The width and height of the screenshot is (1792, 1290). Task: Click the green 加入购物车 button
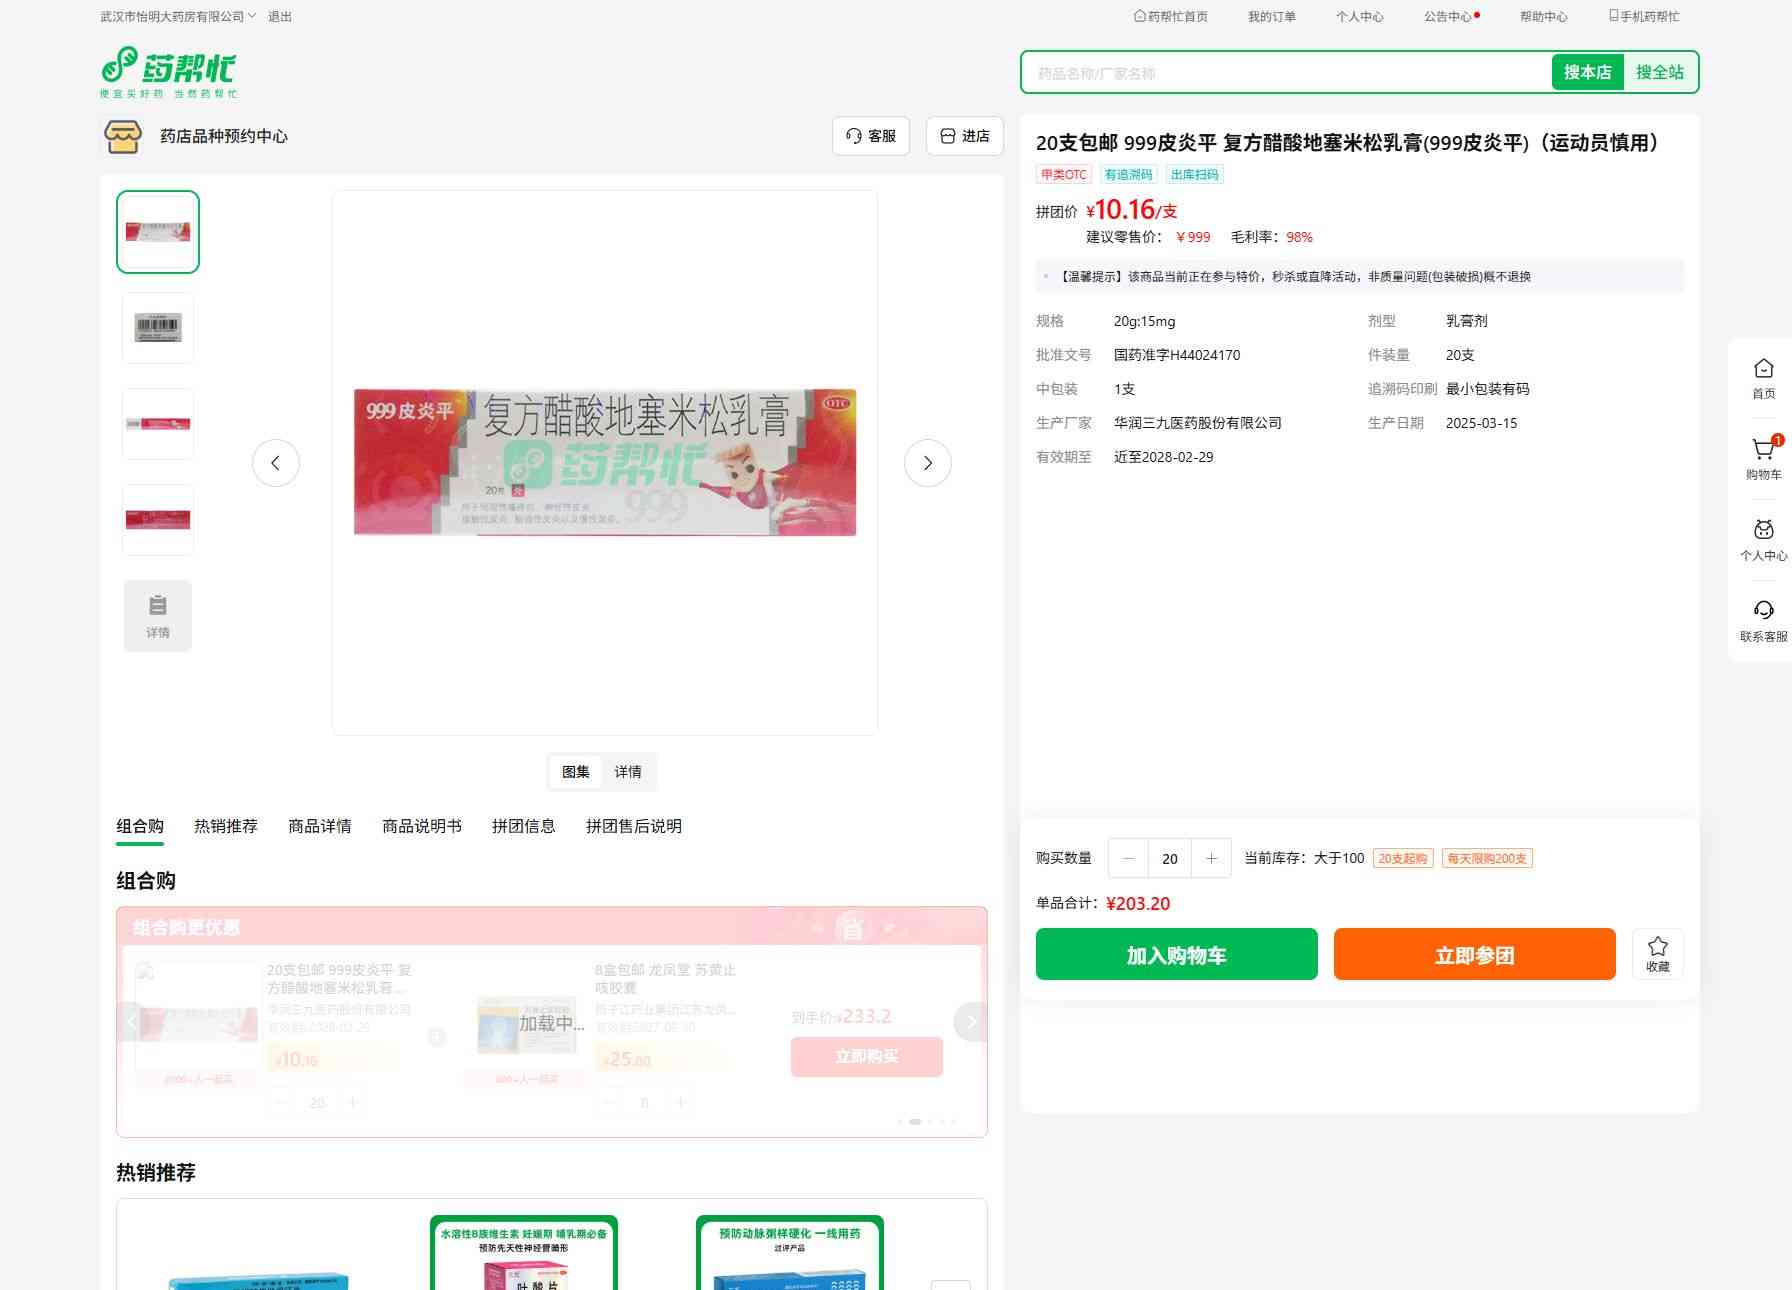(1176, 954)
